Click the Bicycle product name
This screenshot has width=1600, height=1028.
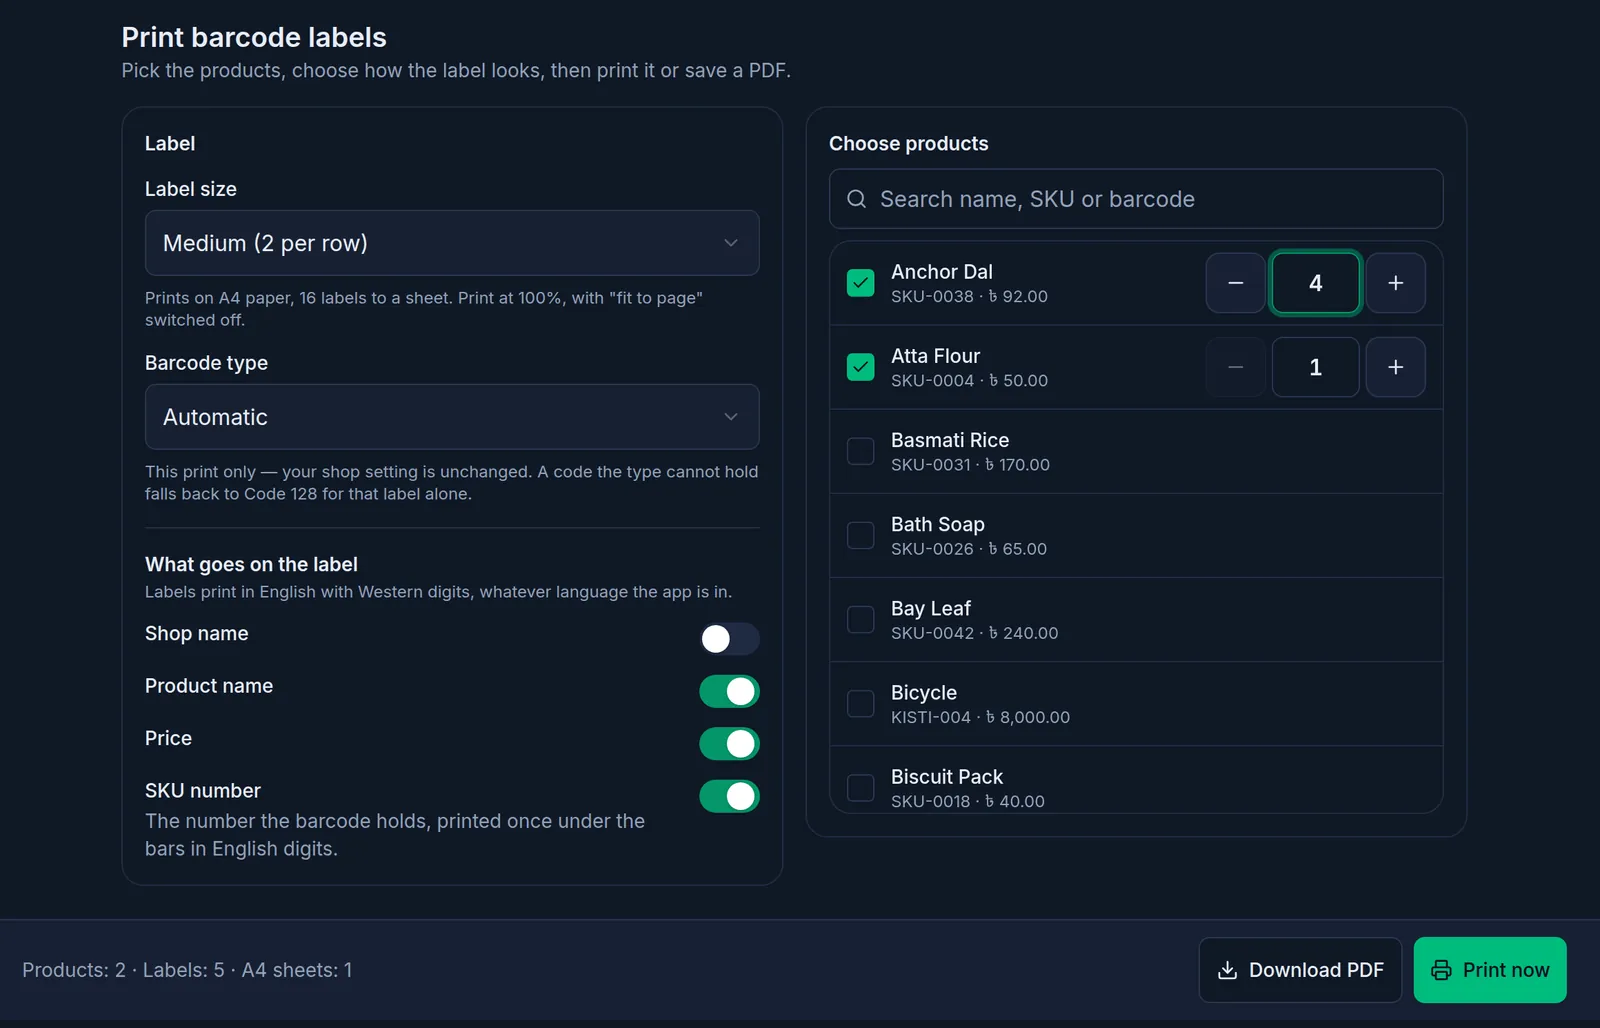[924, 692]
